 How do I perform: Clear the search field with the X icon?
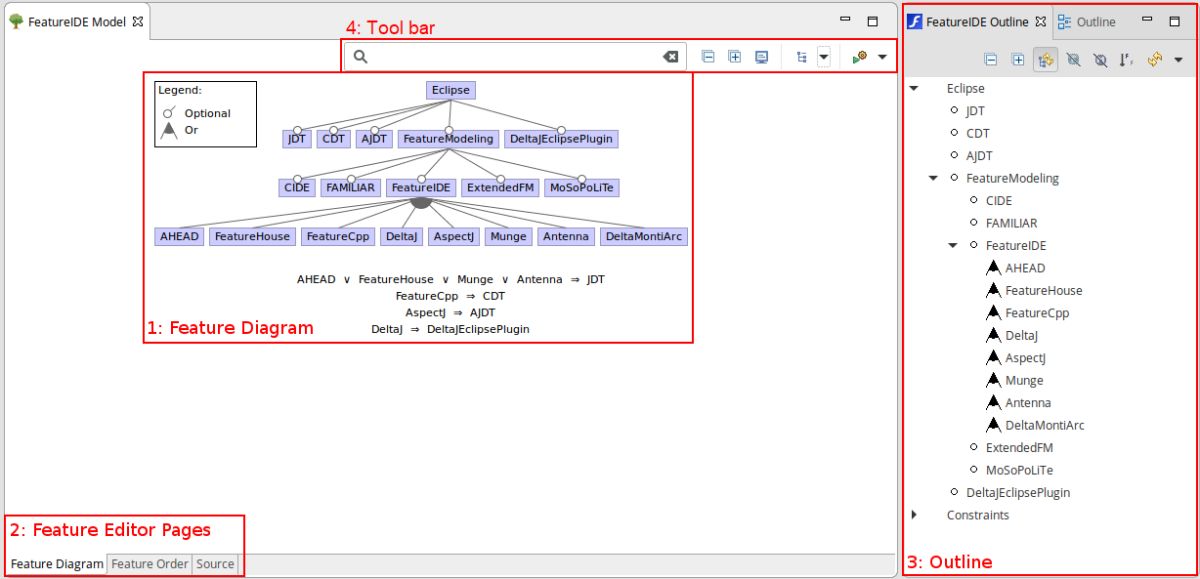(671, 57)
